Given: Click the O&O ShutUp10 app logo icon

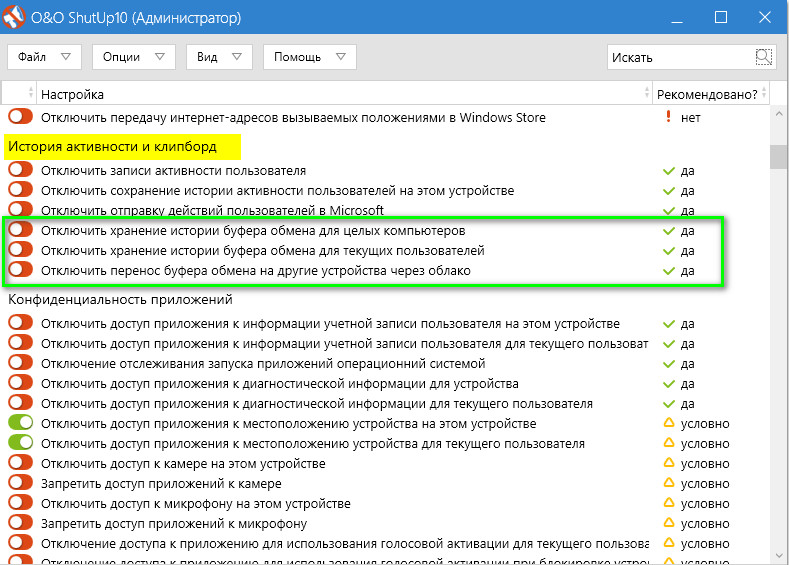Looking at the screenshot, I should tap(14, 17).
